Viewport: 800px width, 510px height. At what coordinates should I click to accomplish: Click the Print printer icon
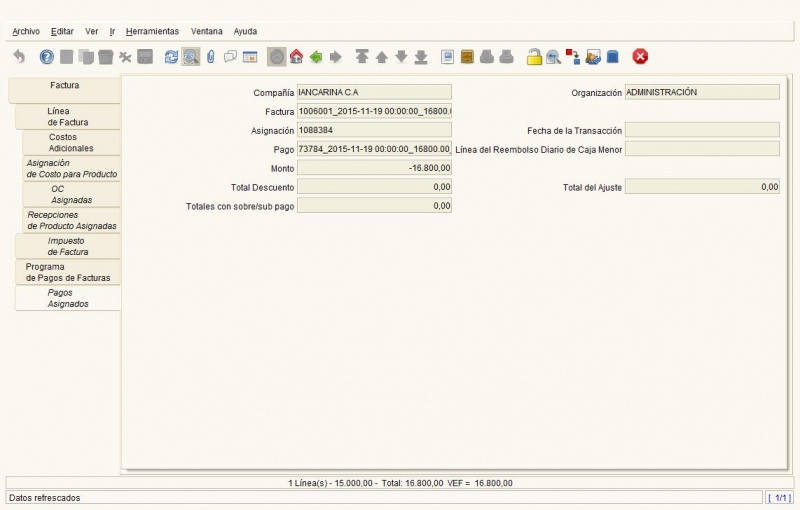pos(506,57)
